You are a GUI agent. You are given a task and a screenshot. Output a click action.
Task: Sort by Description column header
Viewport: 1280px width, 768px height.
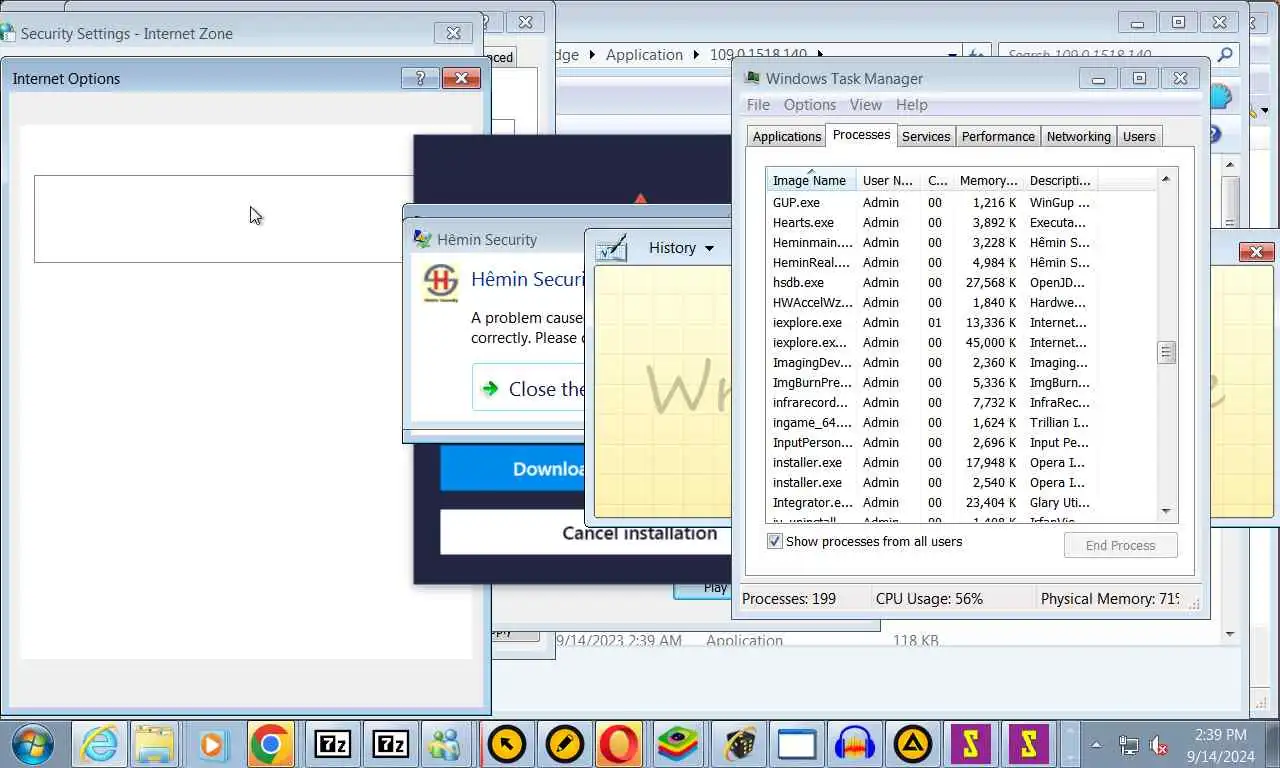pos(1060,181)
